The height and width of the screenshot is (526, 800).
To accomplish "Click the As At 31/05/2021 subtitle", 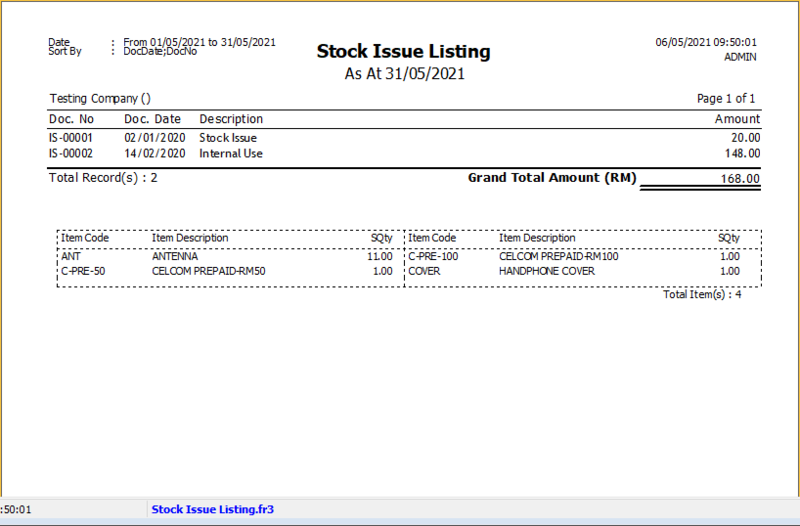I will click(x=404, y=73).
